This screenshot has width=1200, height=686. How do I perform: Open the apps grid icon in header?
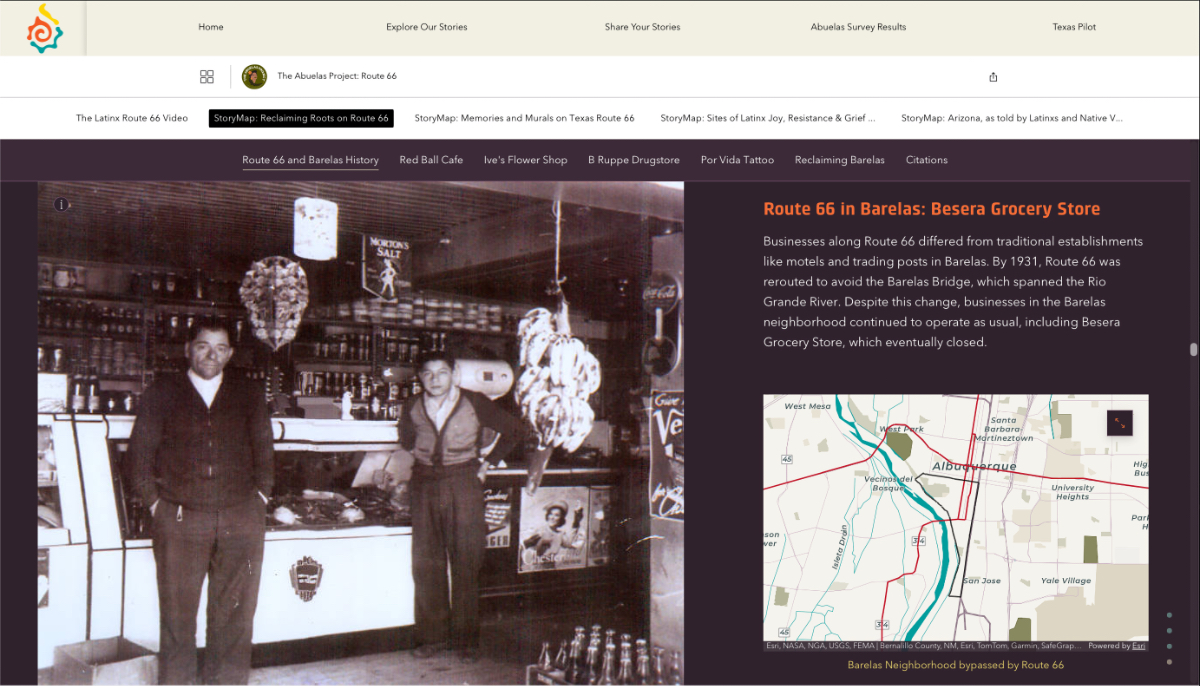tap(207, 76)
